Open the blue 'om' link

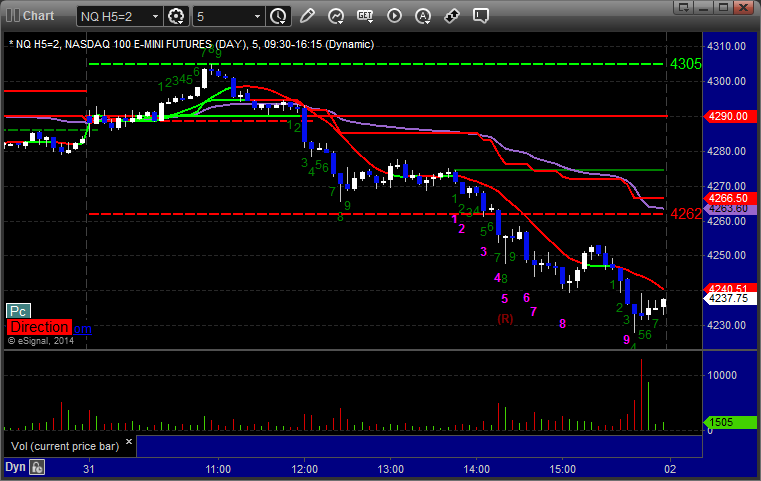[x=82, y=329]
